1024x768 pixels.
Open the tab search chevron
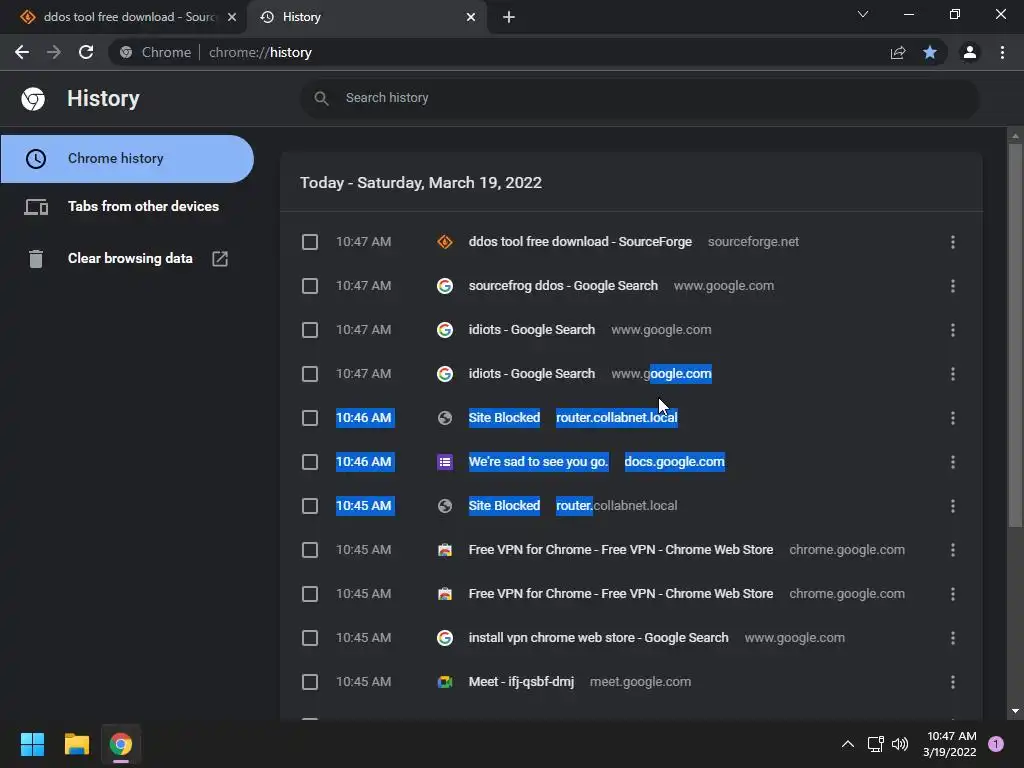coord(863,14)
